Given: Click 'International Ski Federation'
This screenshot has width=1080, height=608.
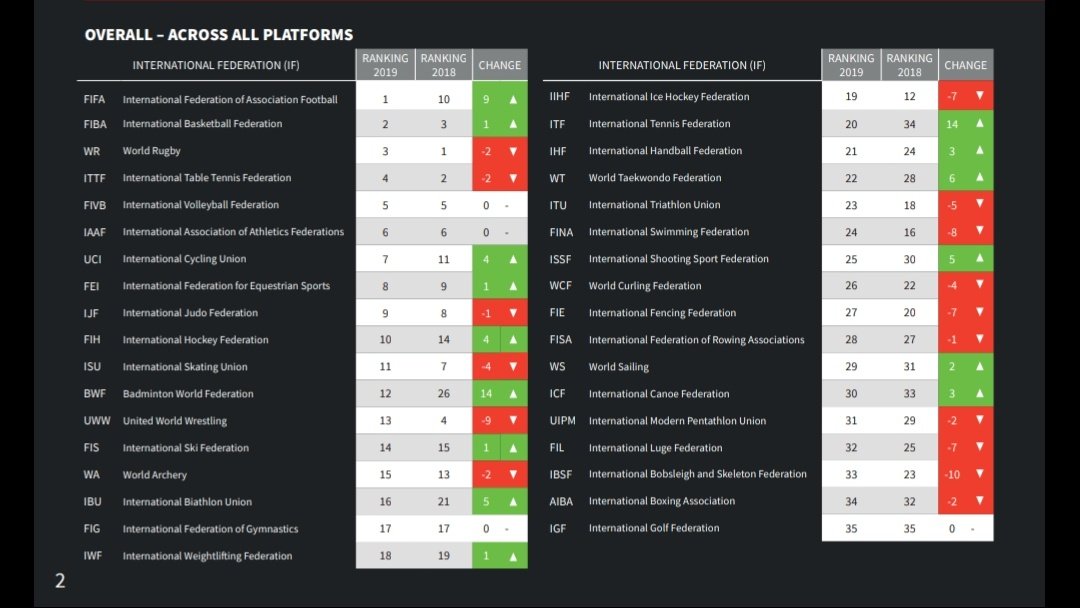Looking at the screenshot, I should click(186, 448).
